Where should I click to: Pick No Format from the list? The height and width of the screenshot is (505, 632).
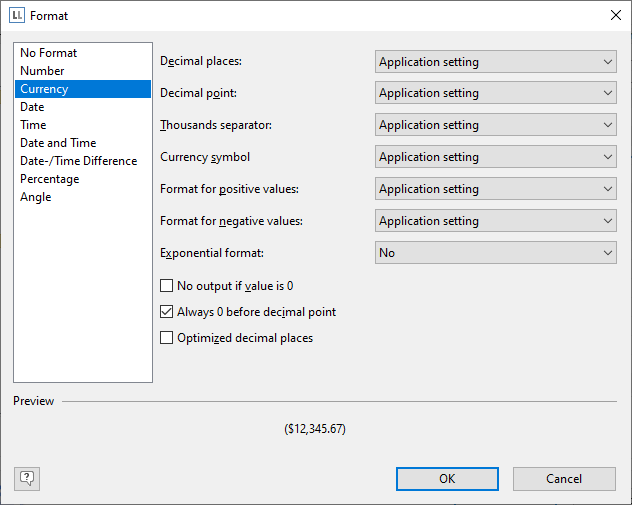coord(48,53)
